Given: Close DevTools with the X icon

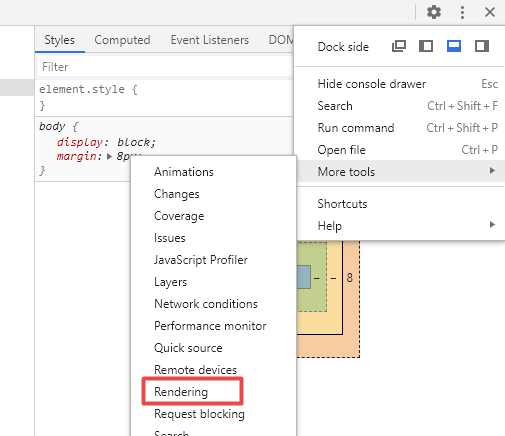Looking at the screenshot, I should click(x=490, y=12).
